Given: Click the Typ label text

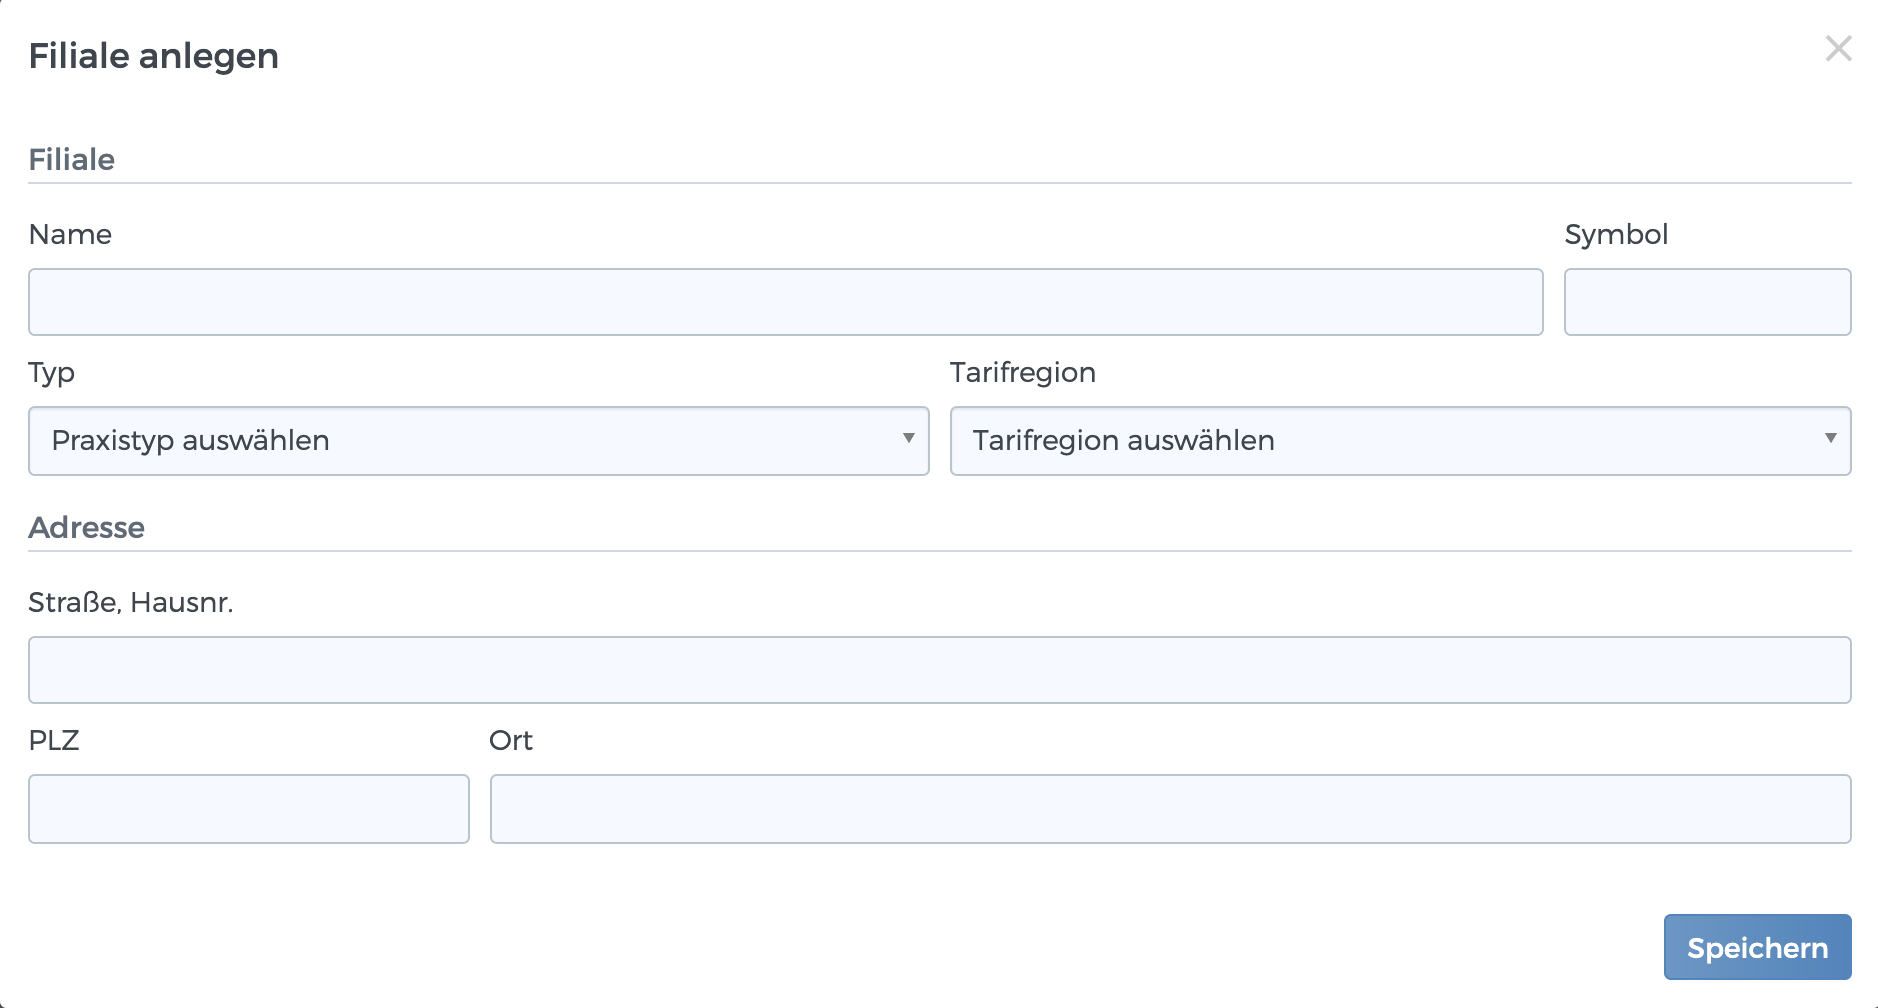Looking at the screenshot, I should 52,373.
